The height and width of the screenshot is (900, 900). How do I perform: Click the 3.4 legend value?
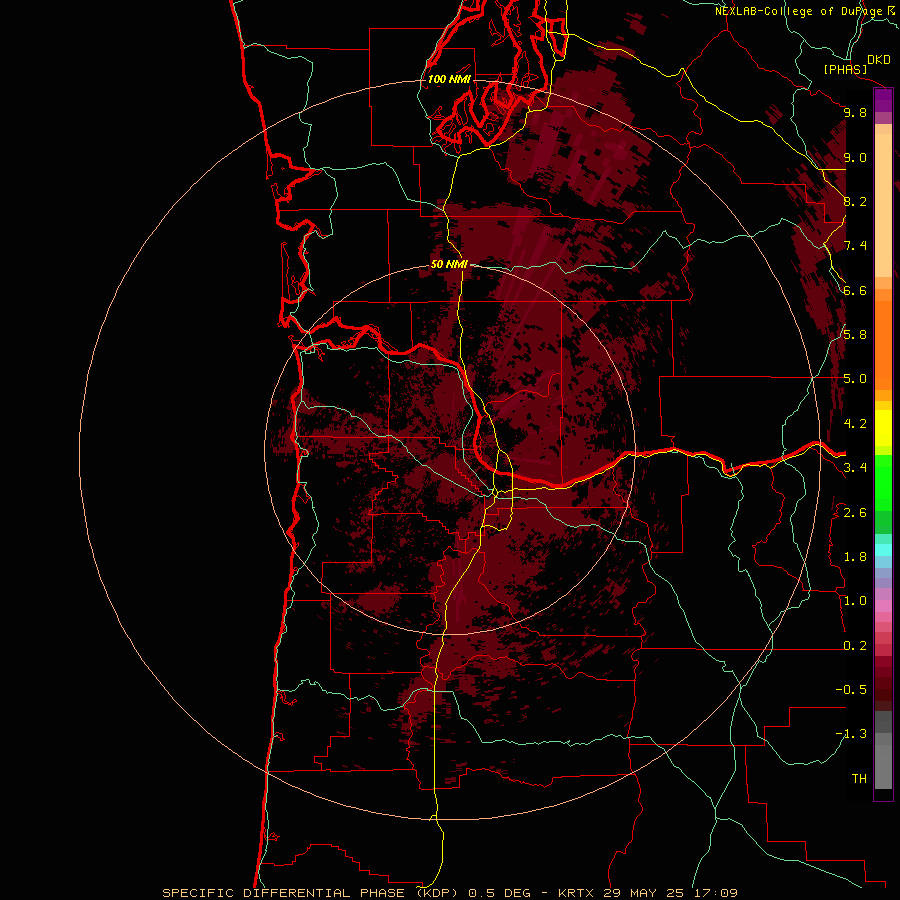pos(855,468)
